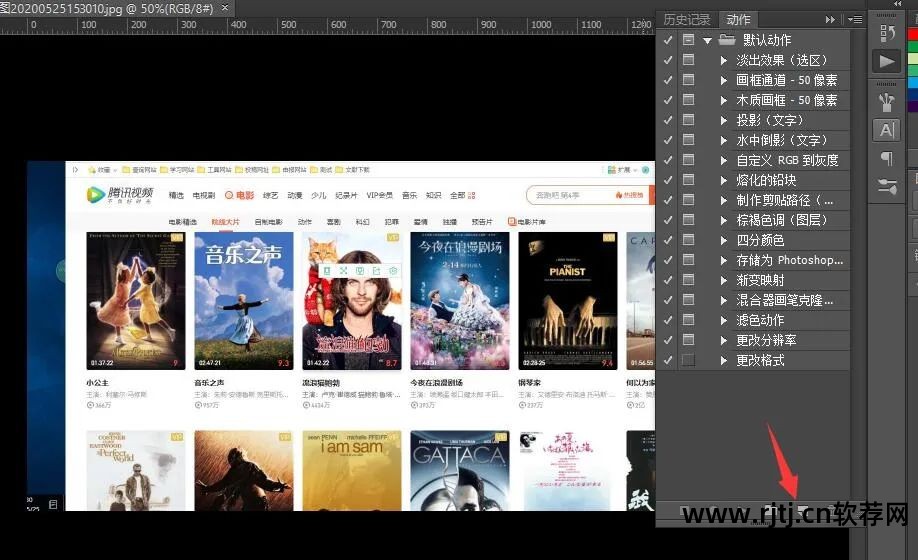
Task: Toggle the checkmark for 淡出效果（选区）
Action: click(667, 60)
